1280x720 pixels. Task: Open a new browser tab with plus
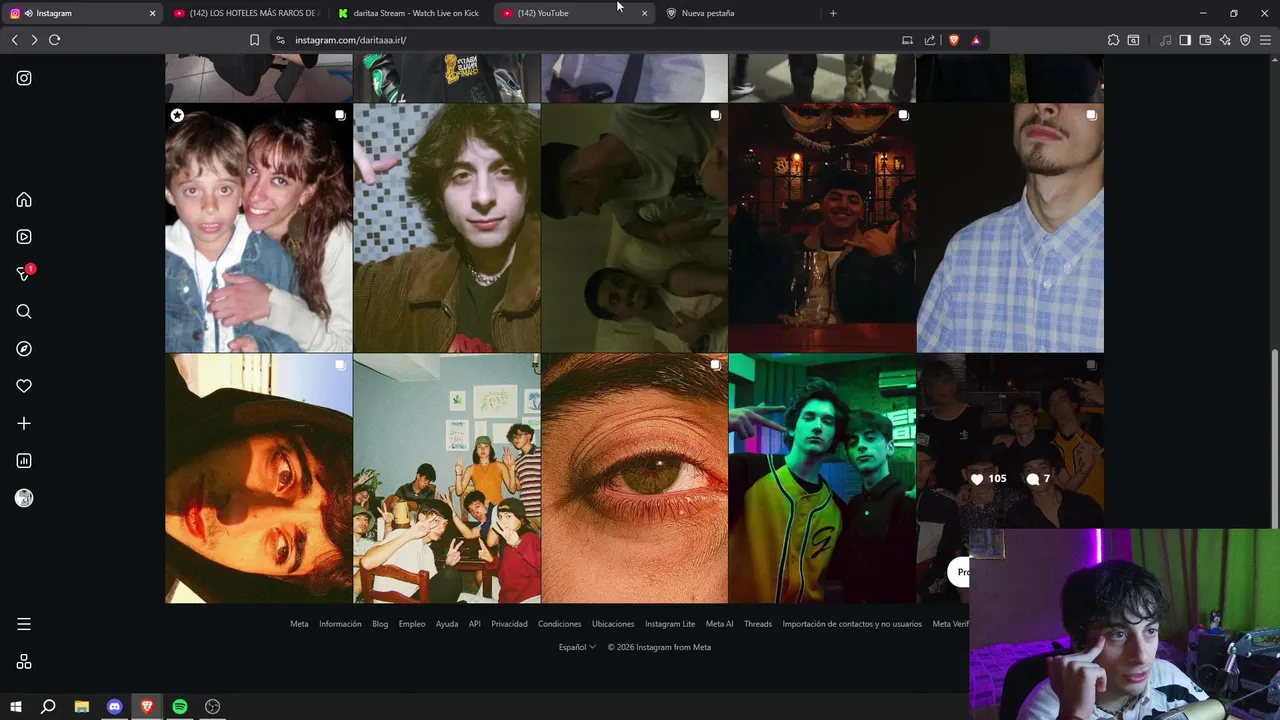tap(833, 13)
